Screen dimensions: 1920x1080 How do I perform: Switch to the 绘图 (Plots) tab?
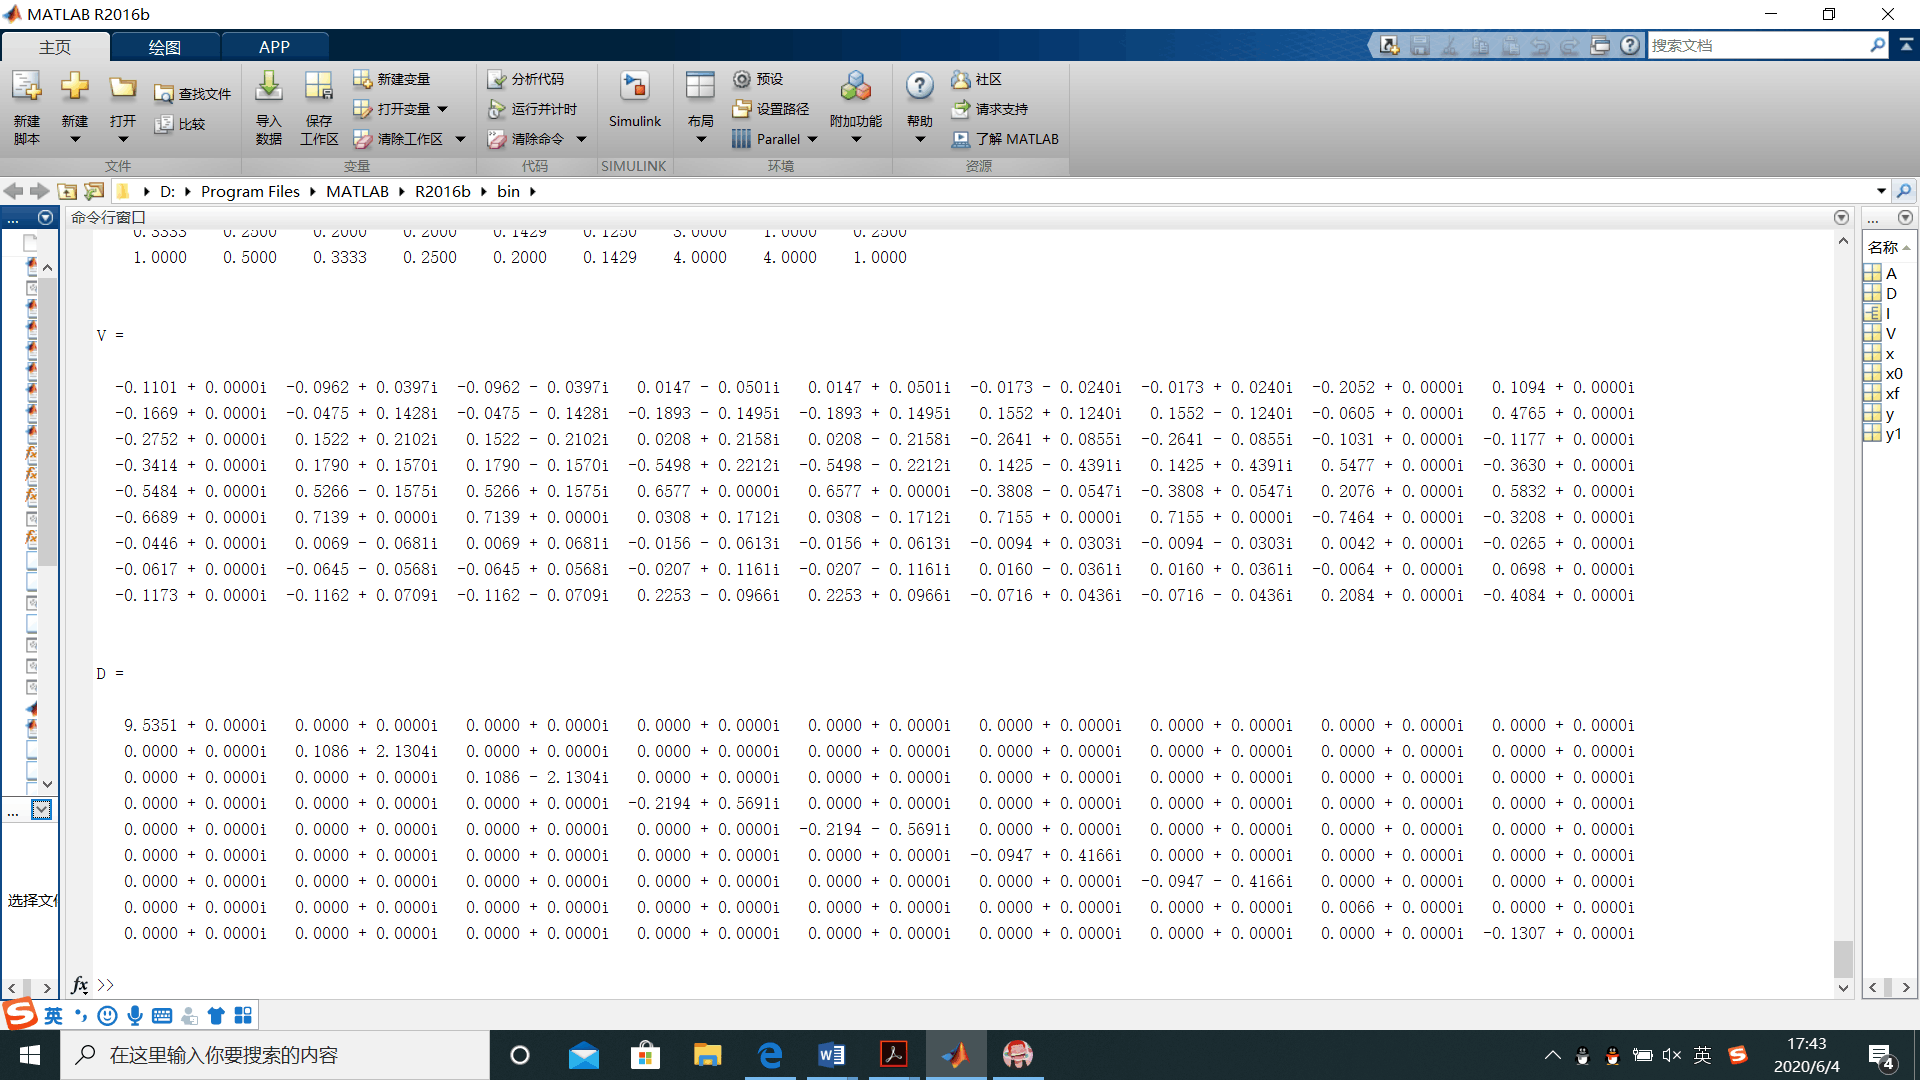tap(165, 47)
